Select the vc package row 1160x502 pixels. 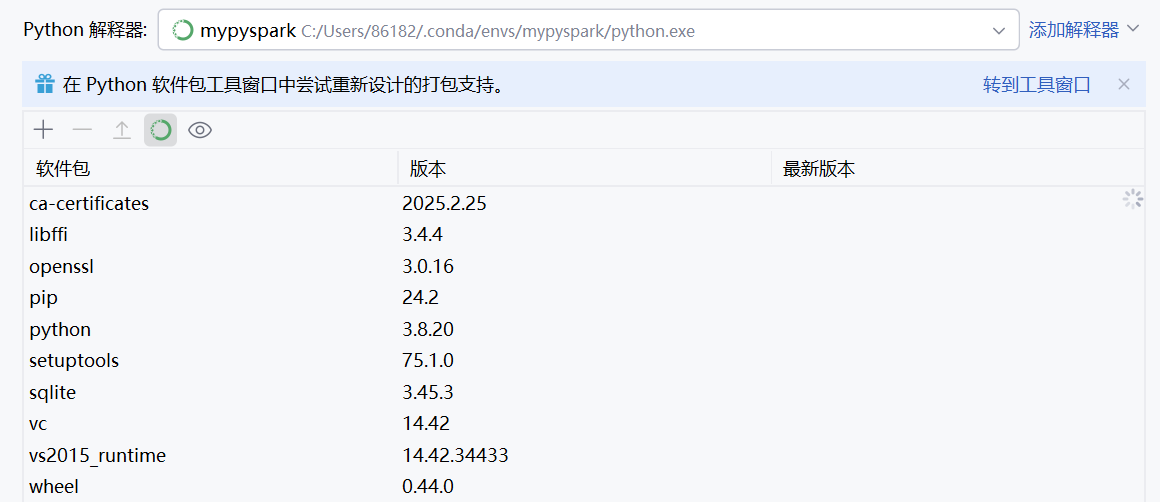coord(584,424)
